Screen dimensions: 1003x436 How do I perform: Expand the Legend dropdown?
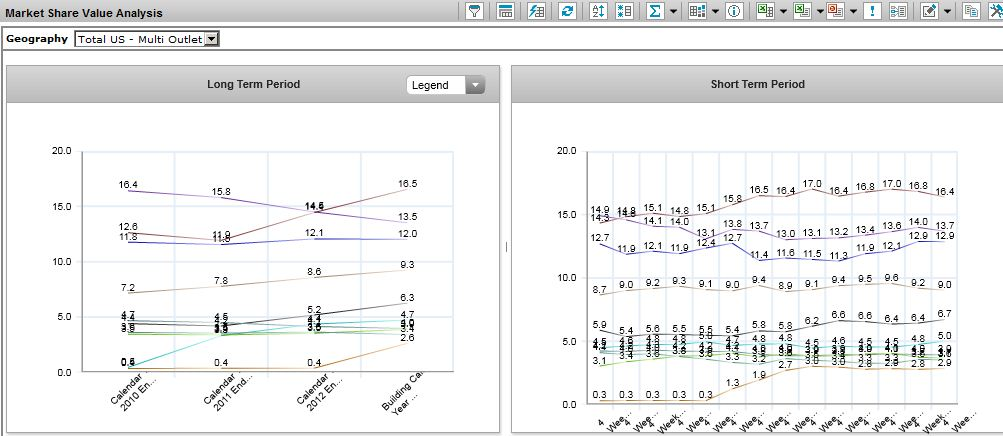(473, 86)
